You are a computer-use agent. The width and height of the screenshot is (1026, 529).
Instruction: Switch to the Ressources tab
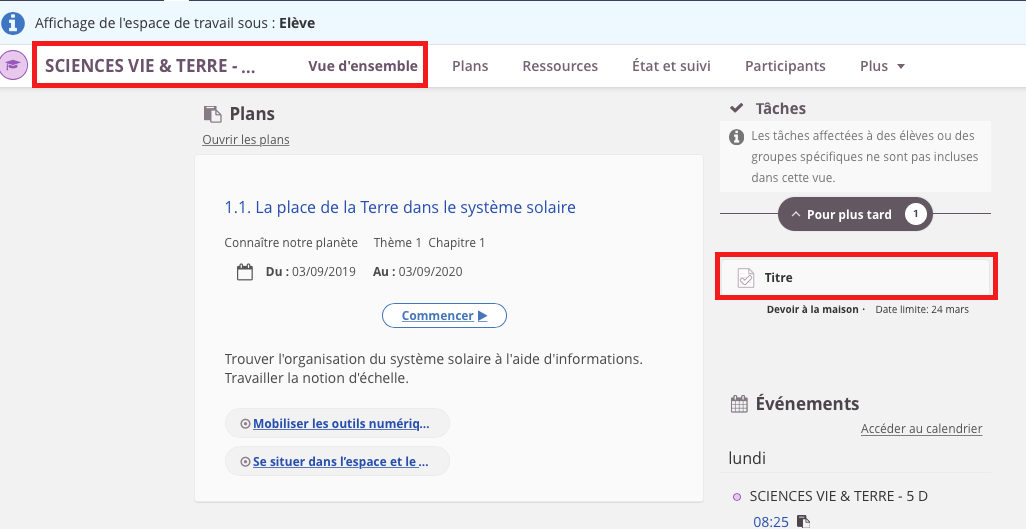(560, 66)
